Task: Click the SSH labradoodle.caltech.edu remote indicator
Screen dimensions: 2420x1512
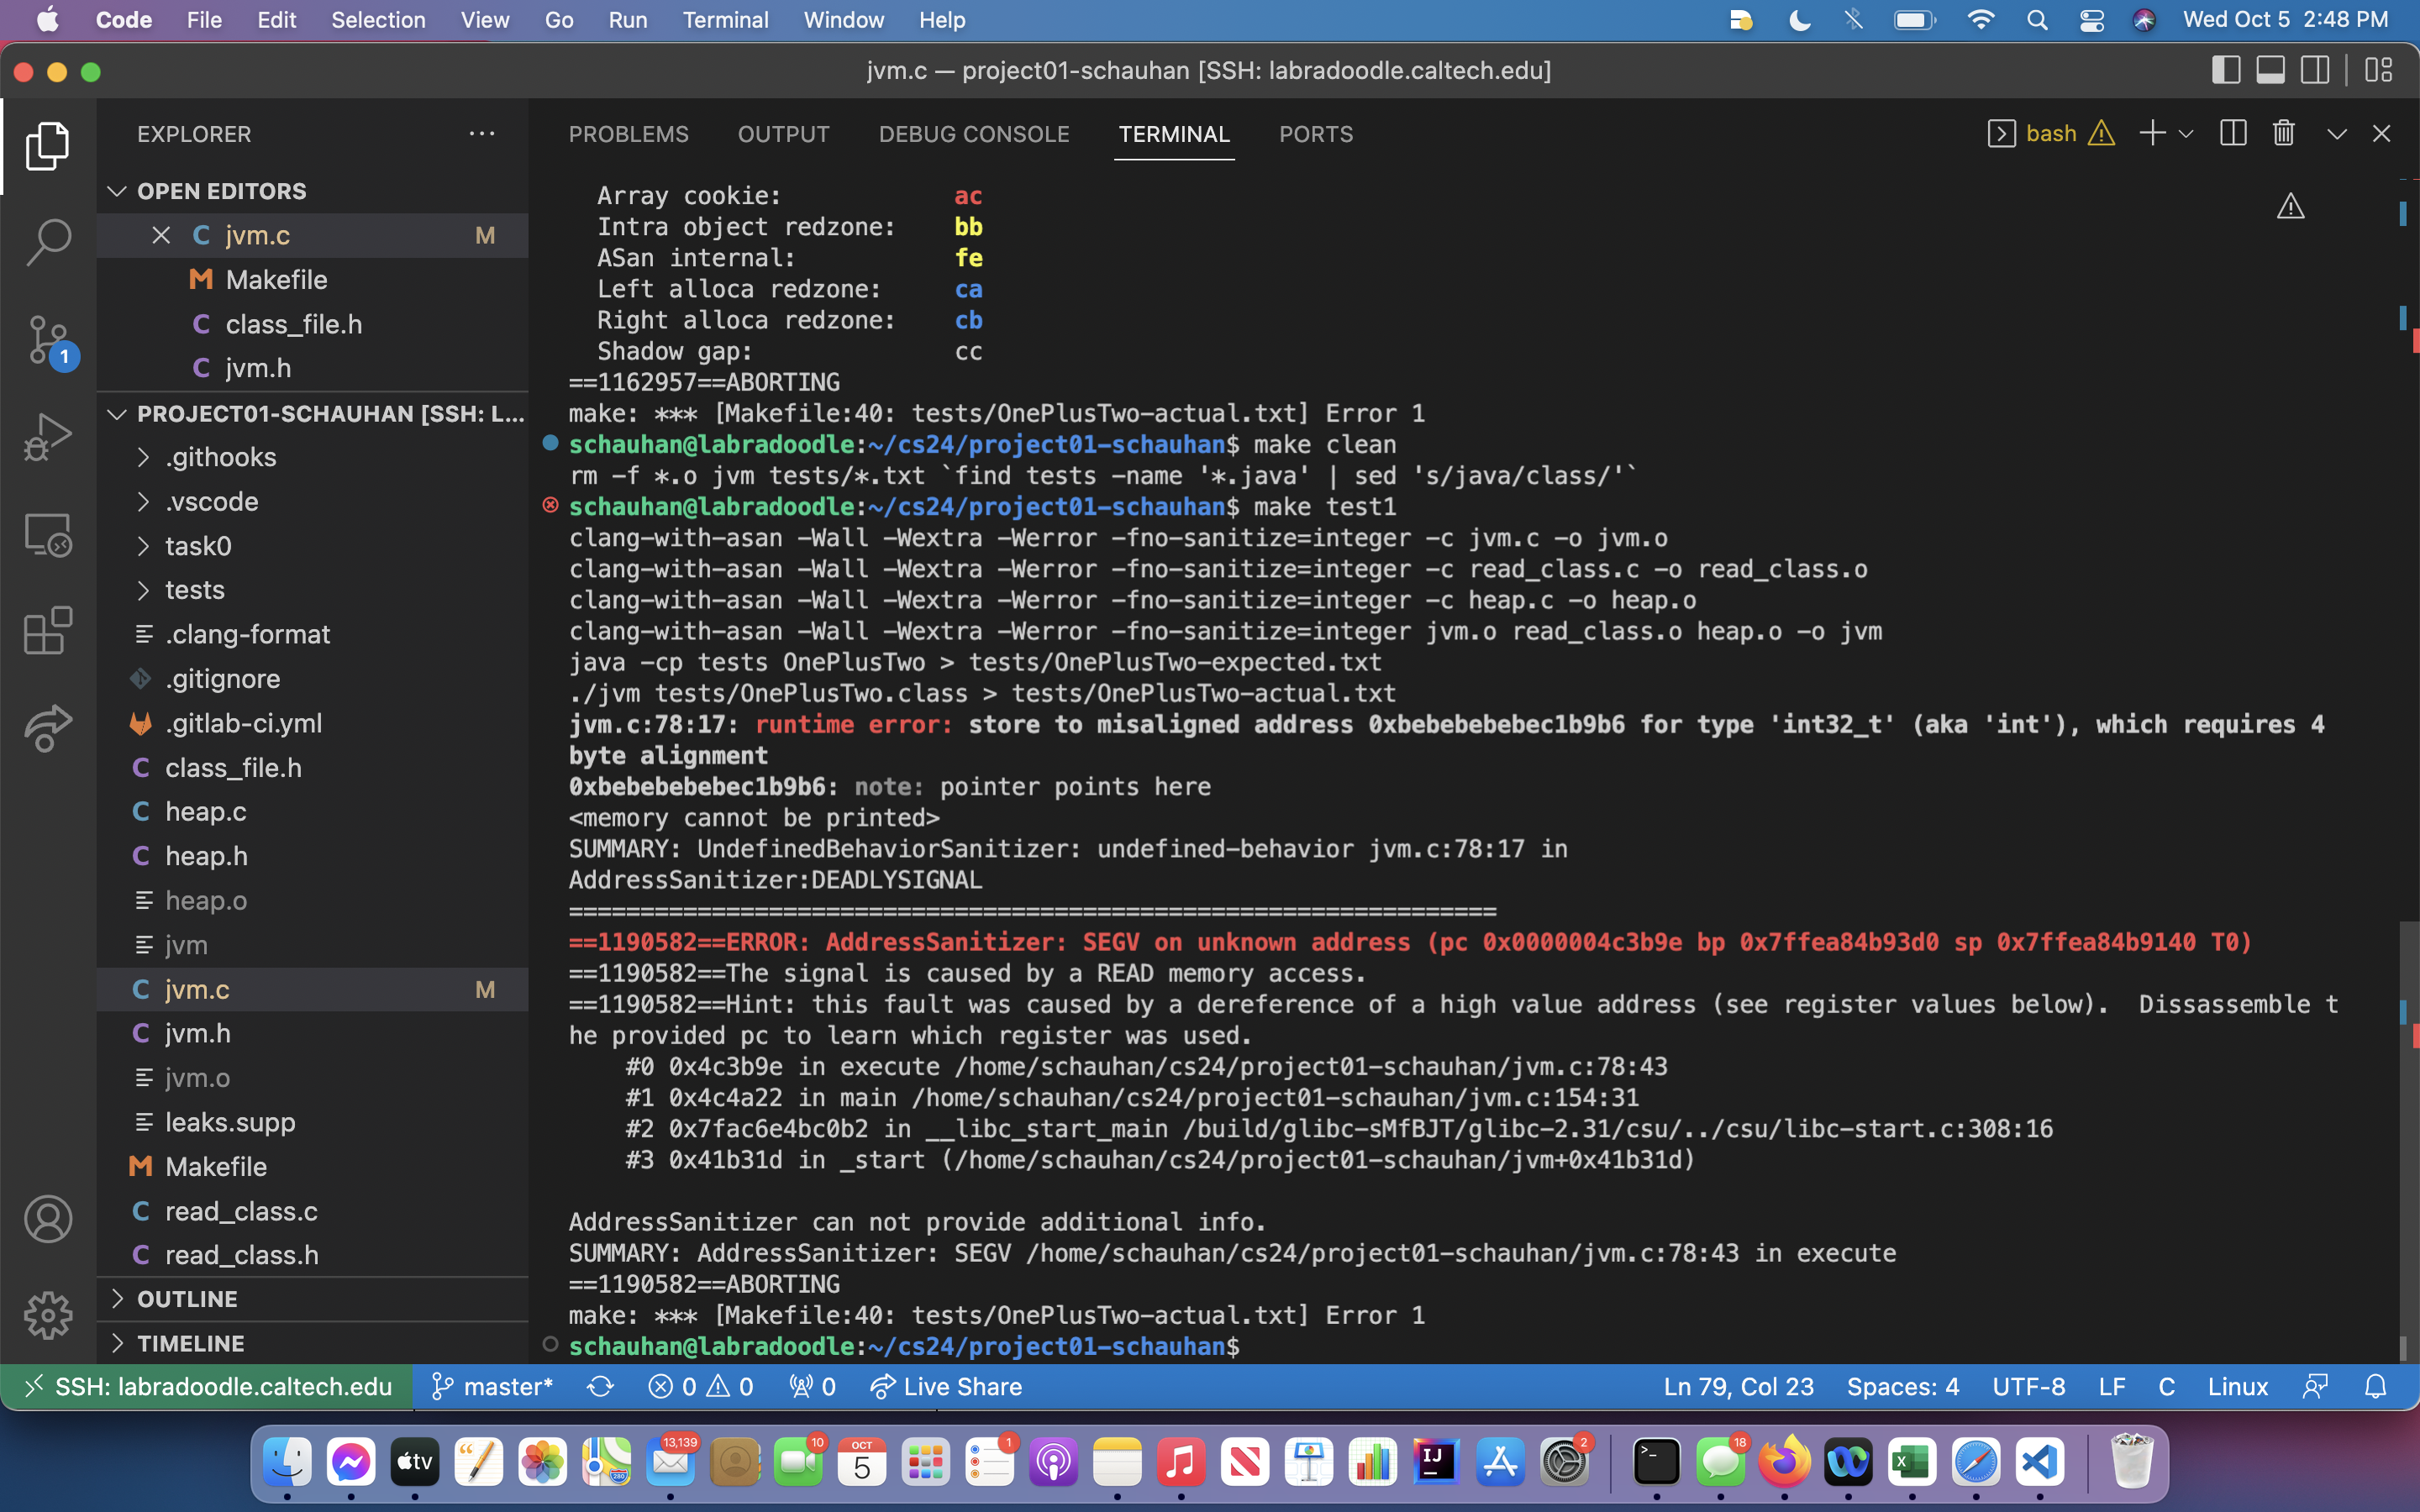Action: (x=208, y=1387)
